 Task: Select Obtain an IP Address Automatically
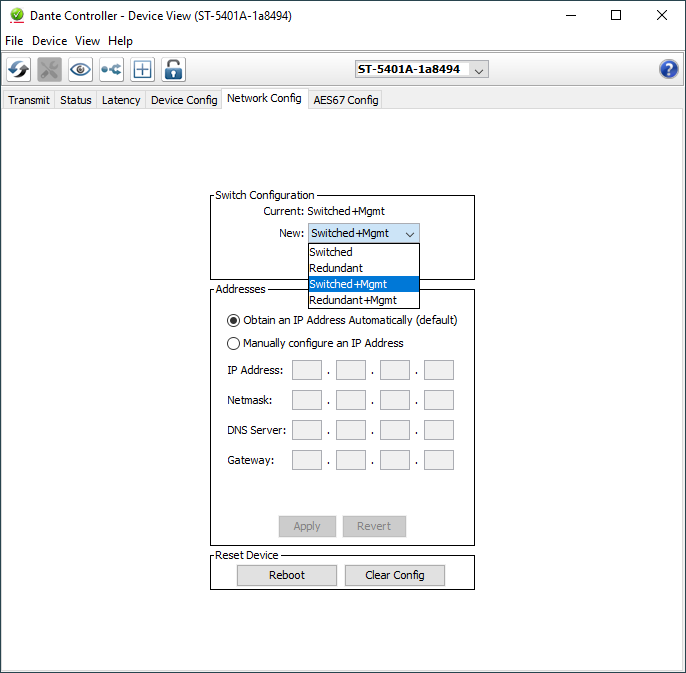[234, 321]
